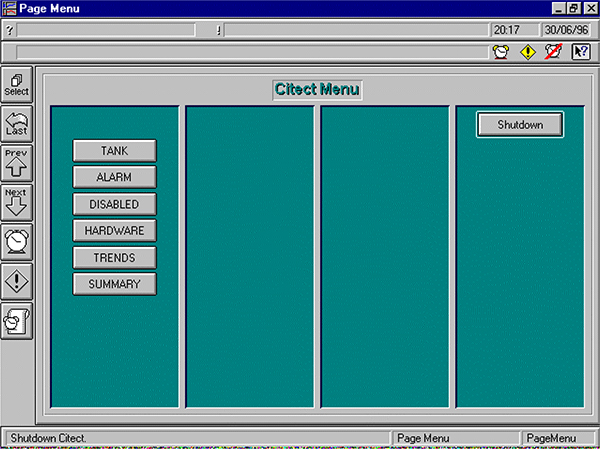Click the Citect Menu heading

pos(317,90)
